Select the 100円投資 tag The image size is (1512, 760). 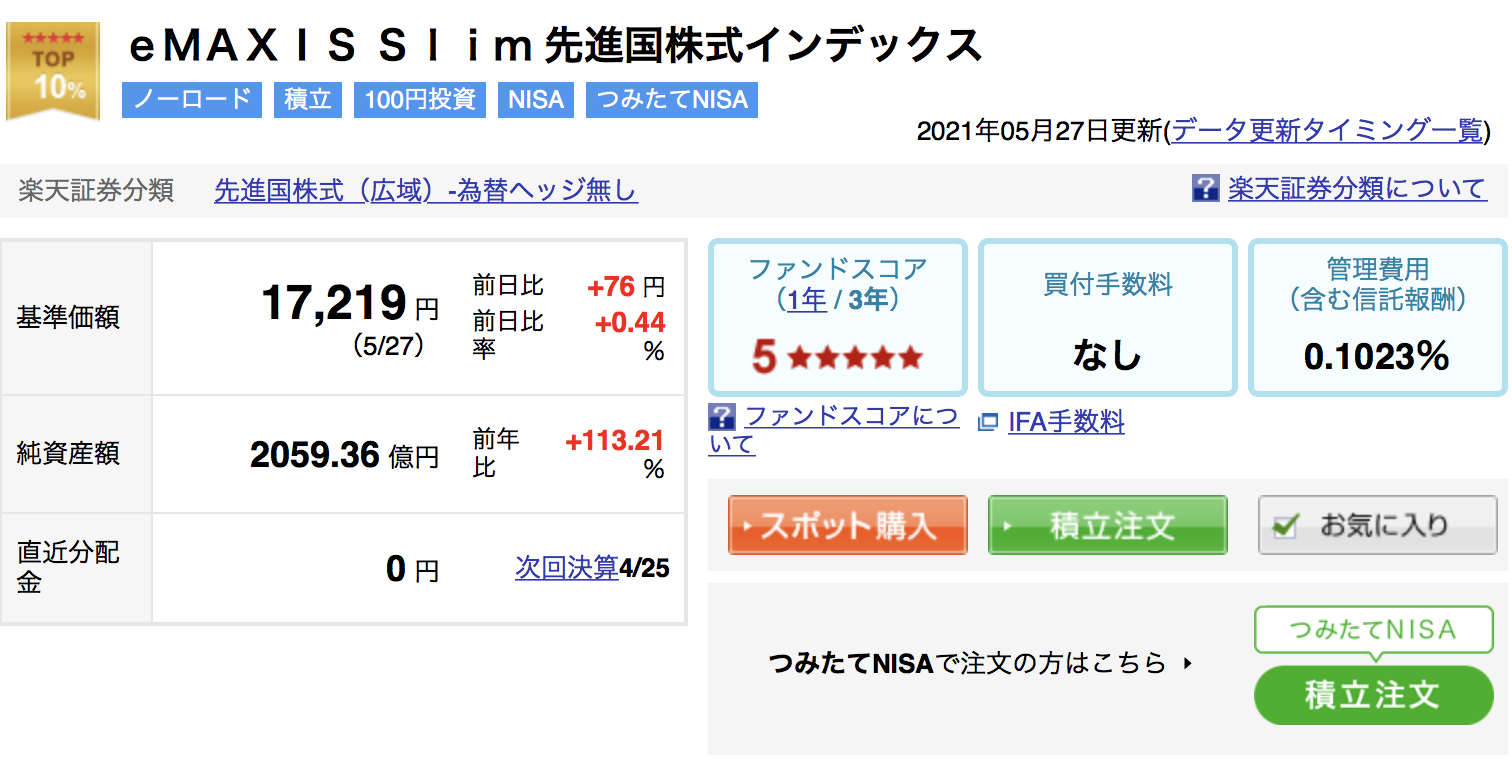click(420, 100)
